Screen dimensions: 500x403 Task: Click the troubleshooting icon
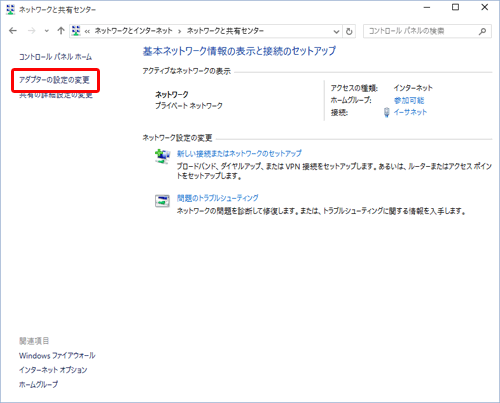[163, 201]
